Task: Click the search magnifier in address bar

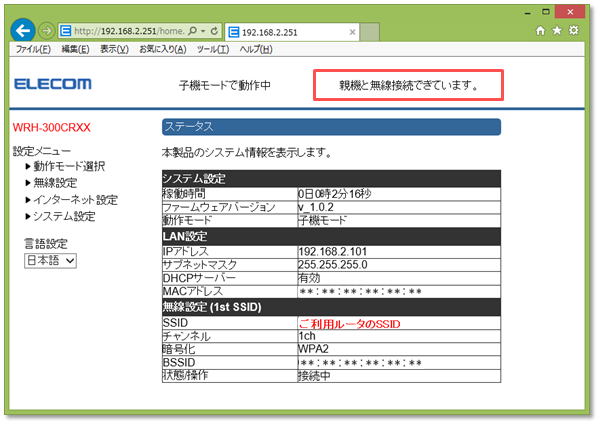Action: coord(193,31)
